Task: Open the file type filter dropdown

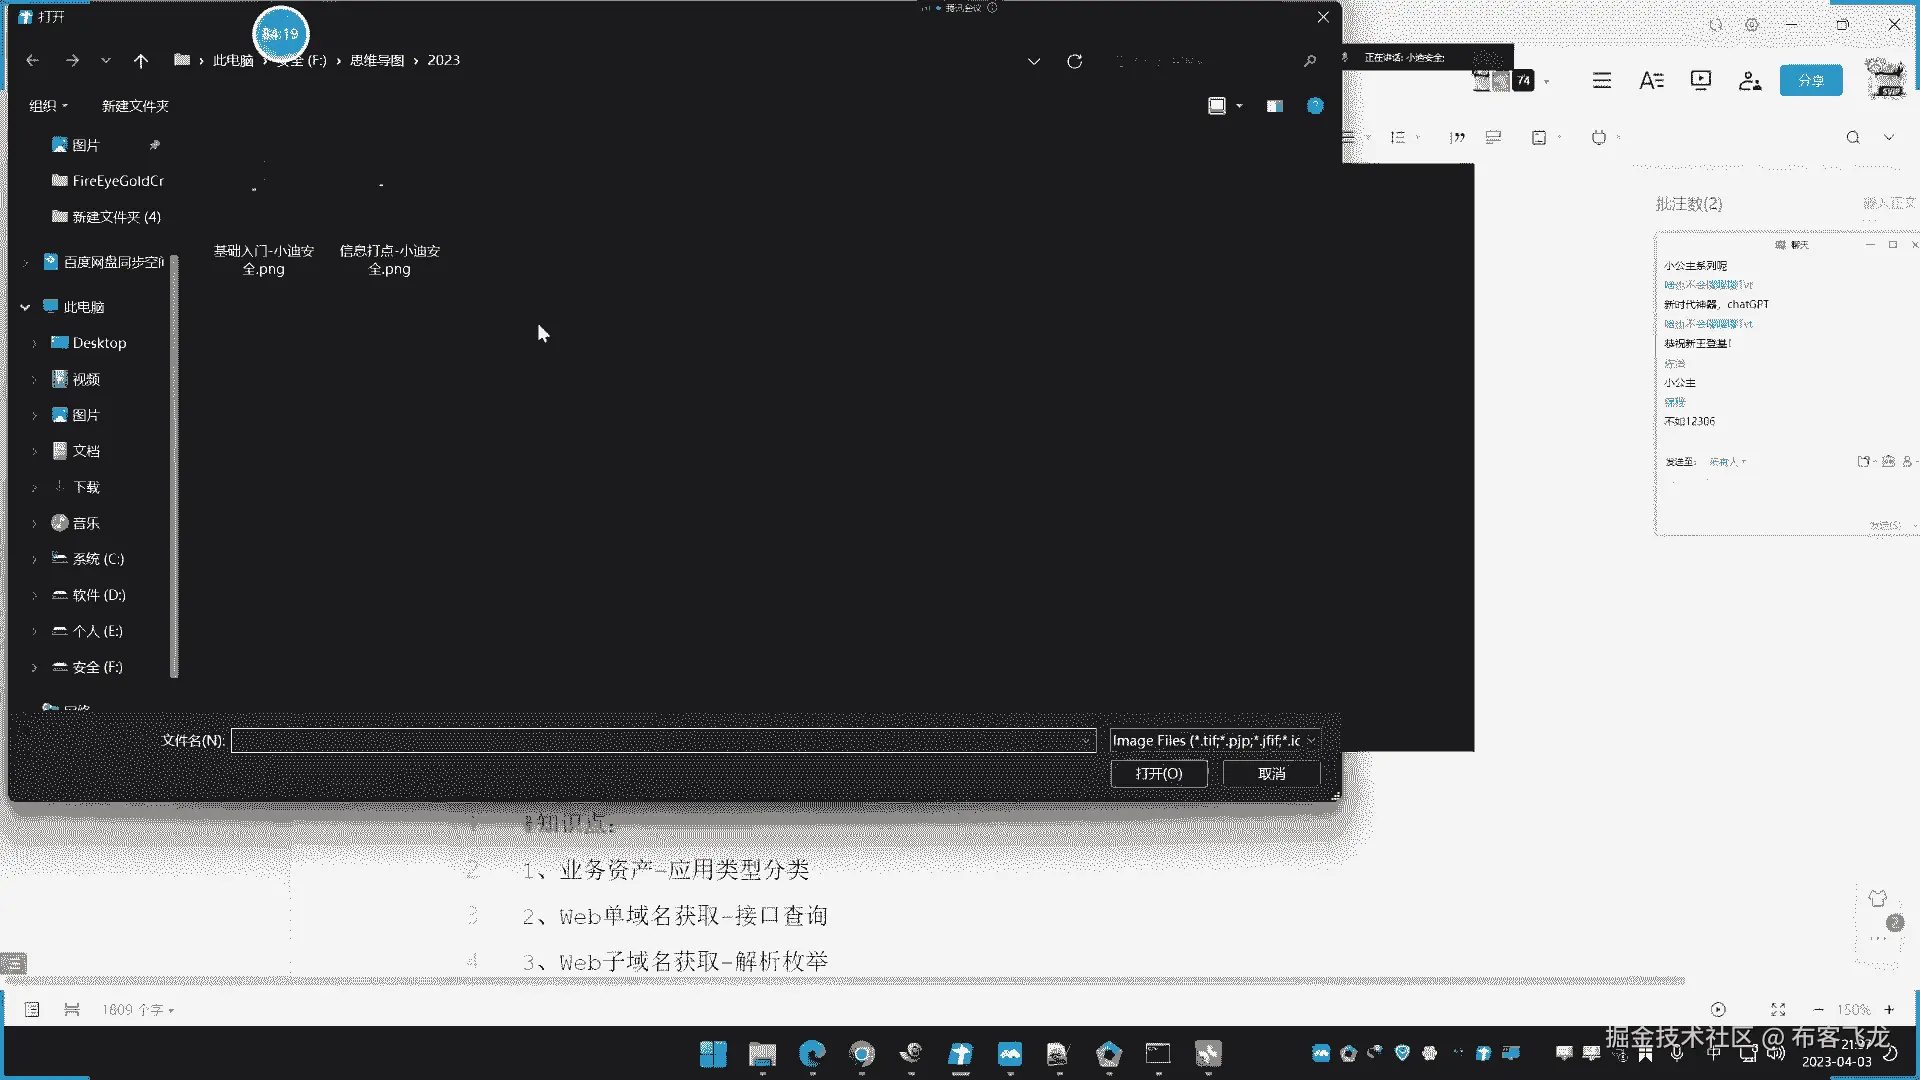Action: click(x=1214, y=741)
